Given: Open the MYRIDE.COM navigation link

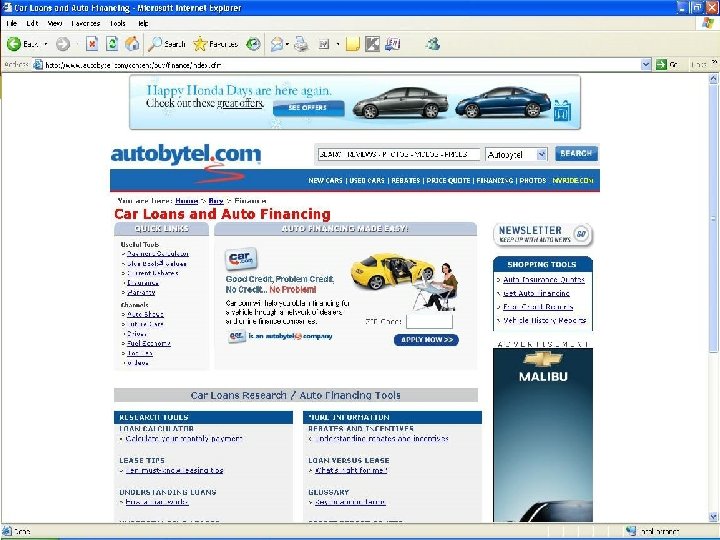Looking at the screenshot, I should point(573,180).
